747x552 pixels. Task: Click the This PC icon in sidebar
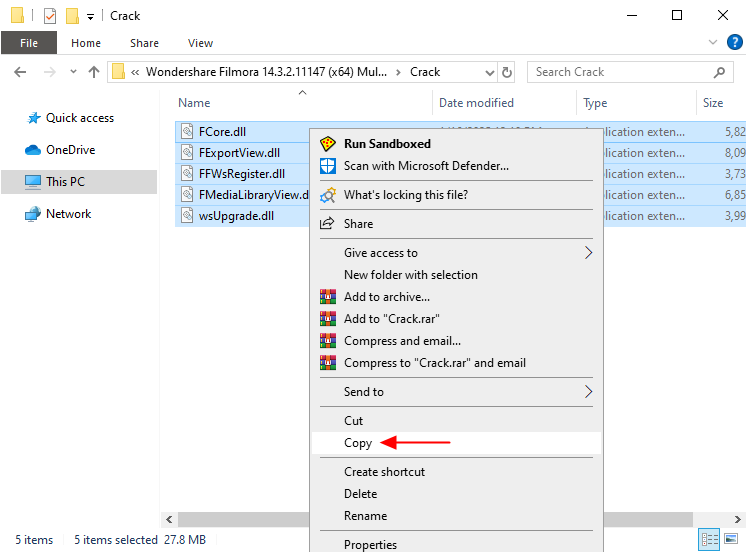[x=33, y=182]
